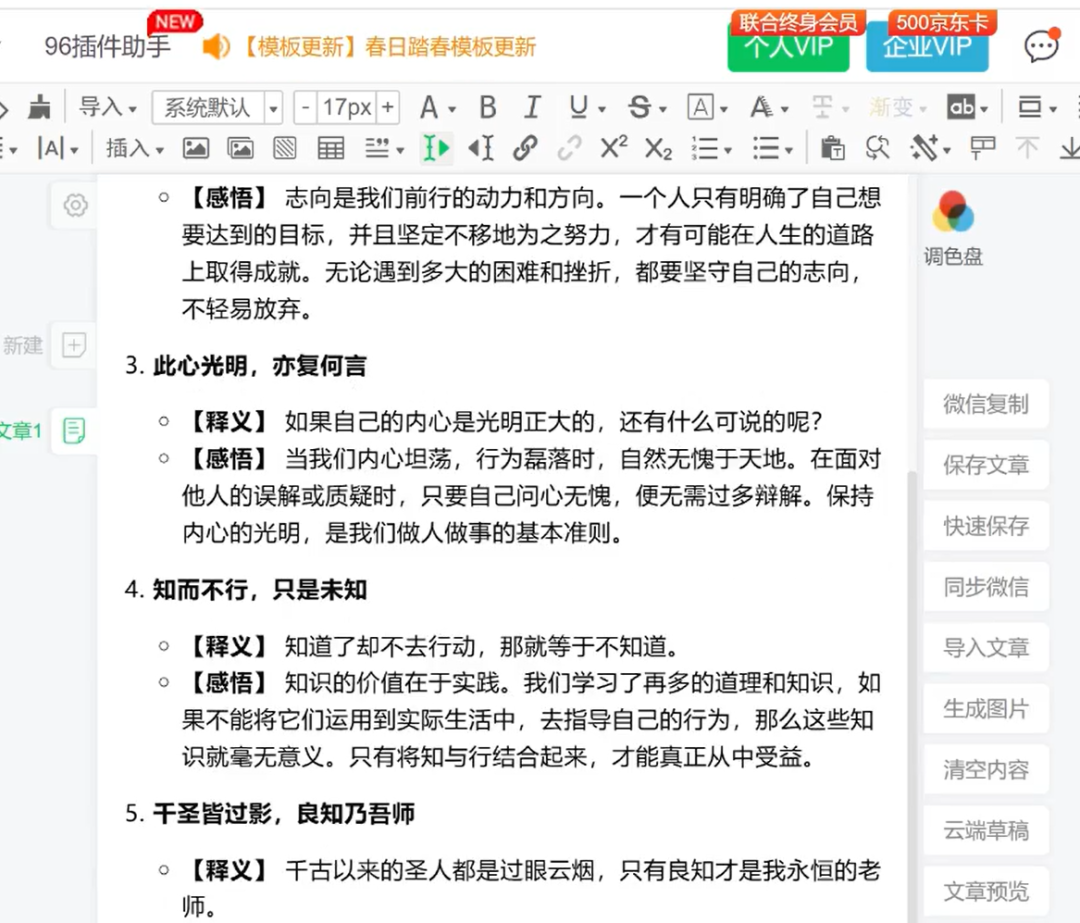Viewport: 1080px width, 923px height.
Task: Insert a single image
Action: pos(196,148)
